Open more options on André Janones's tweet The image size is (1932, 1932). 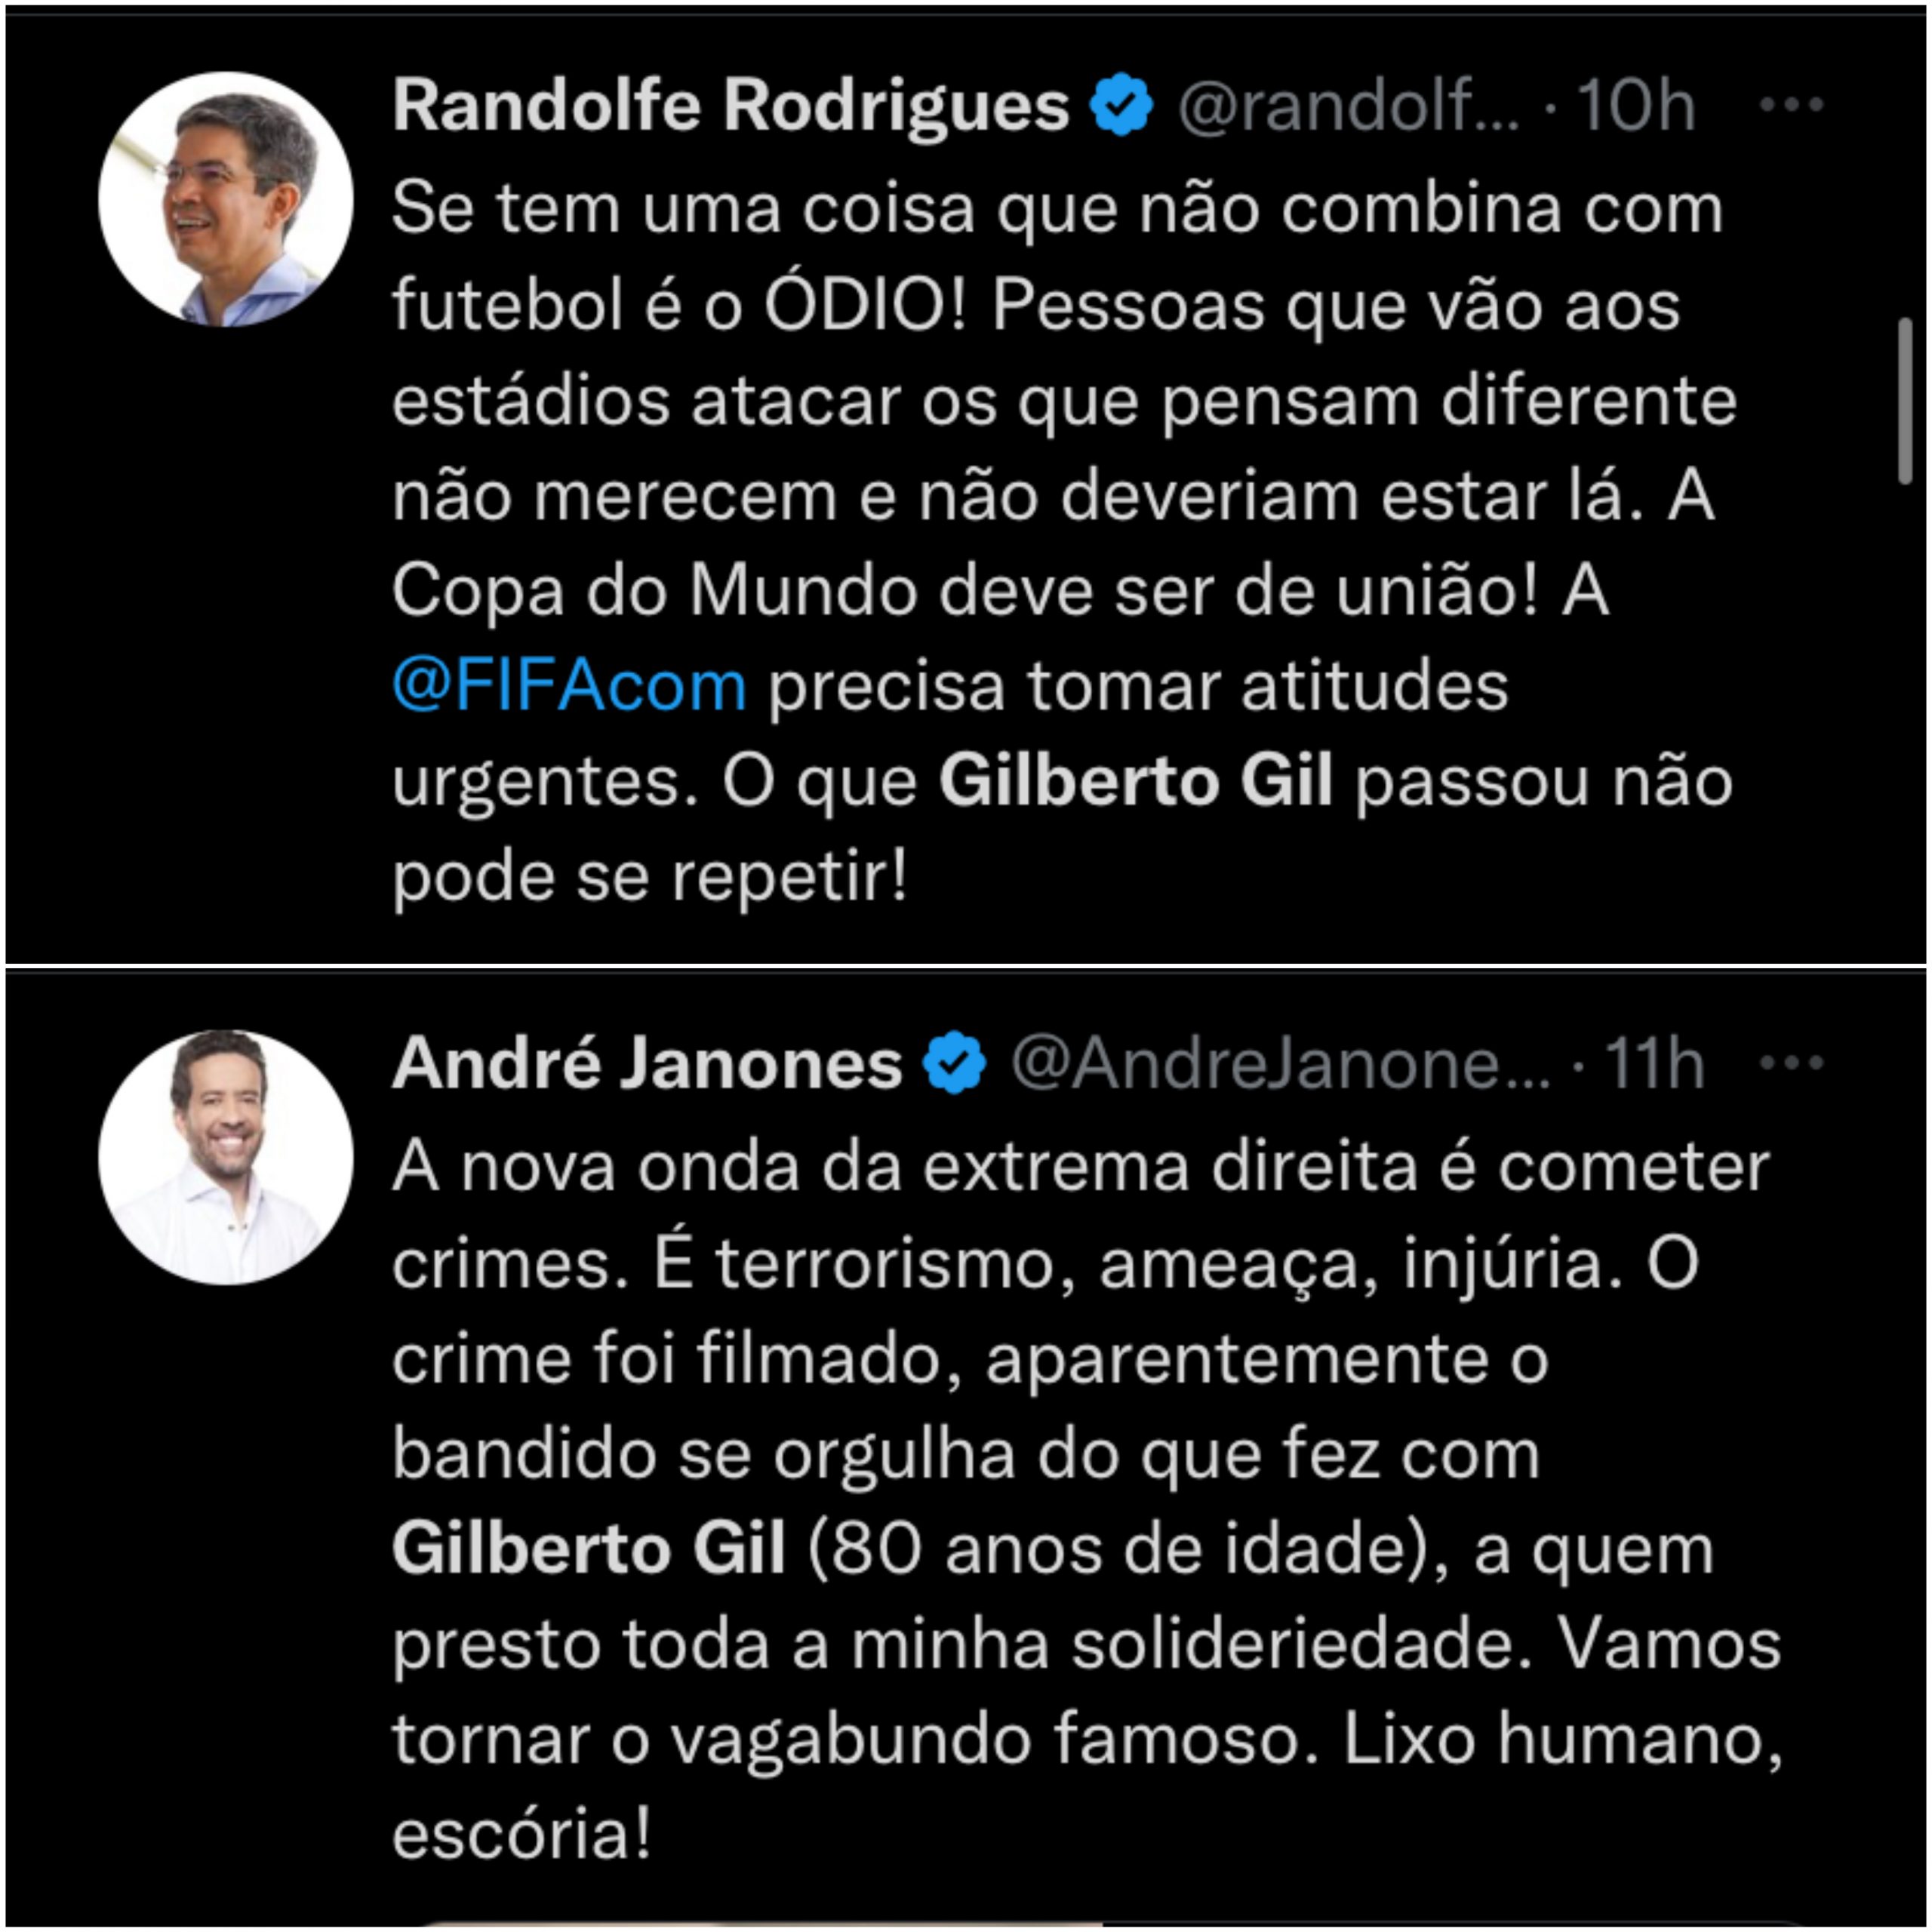tap(1791, 1062)
